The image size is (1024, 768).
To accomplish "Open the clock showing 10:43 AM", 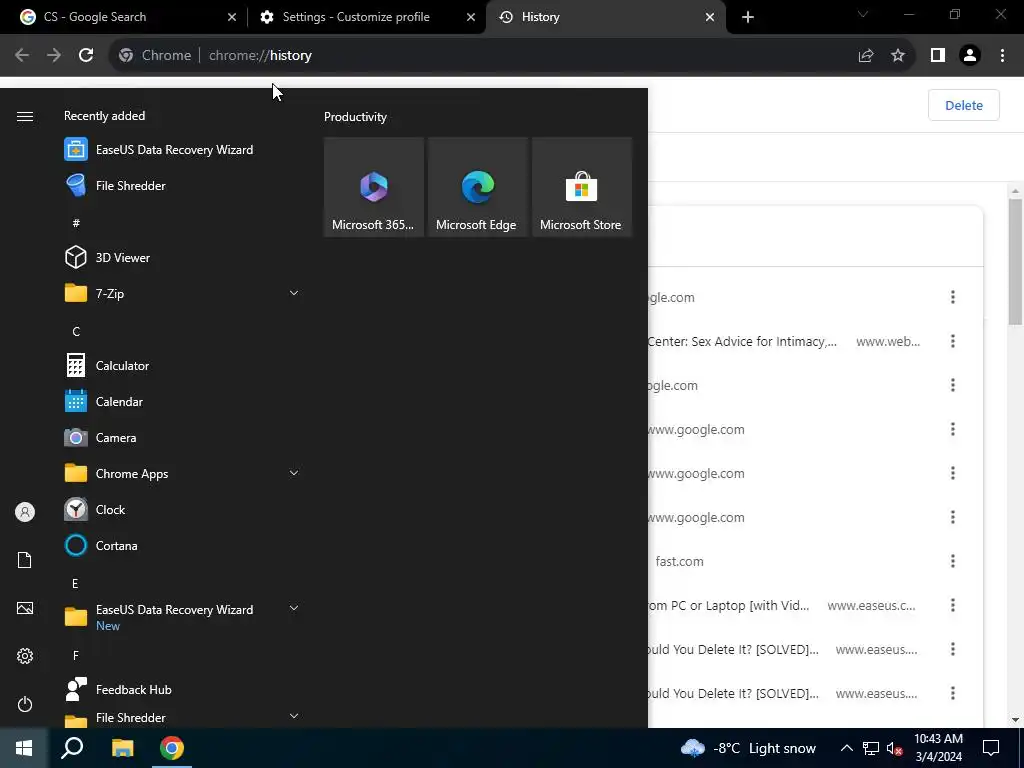I will tap(938, 748).
